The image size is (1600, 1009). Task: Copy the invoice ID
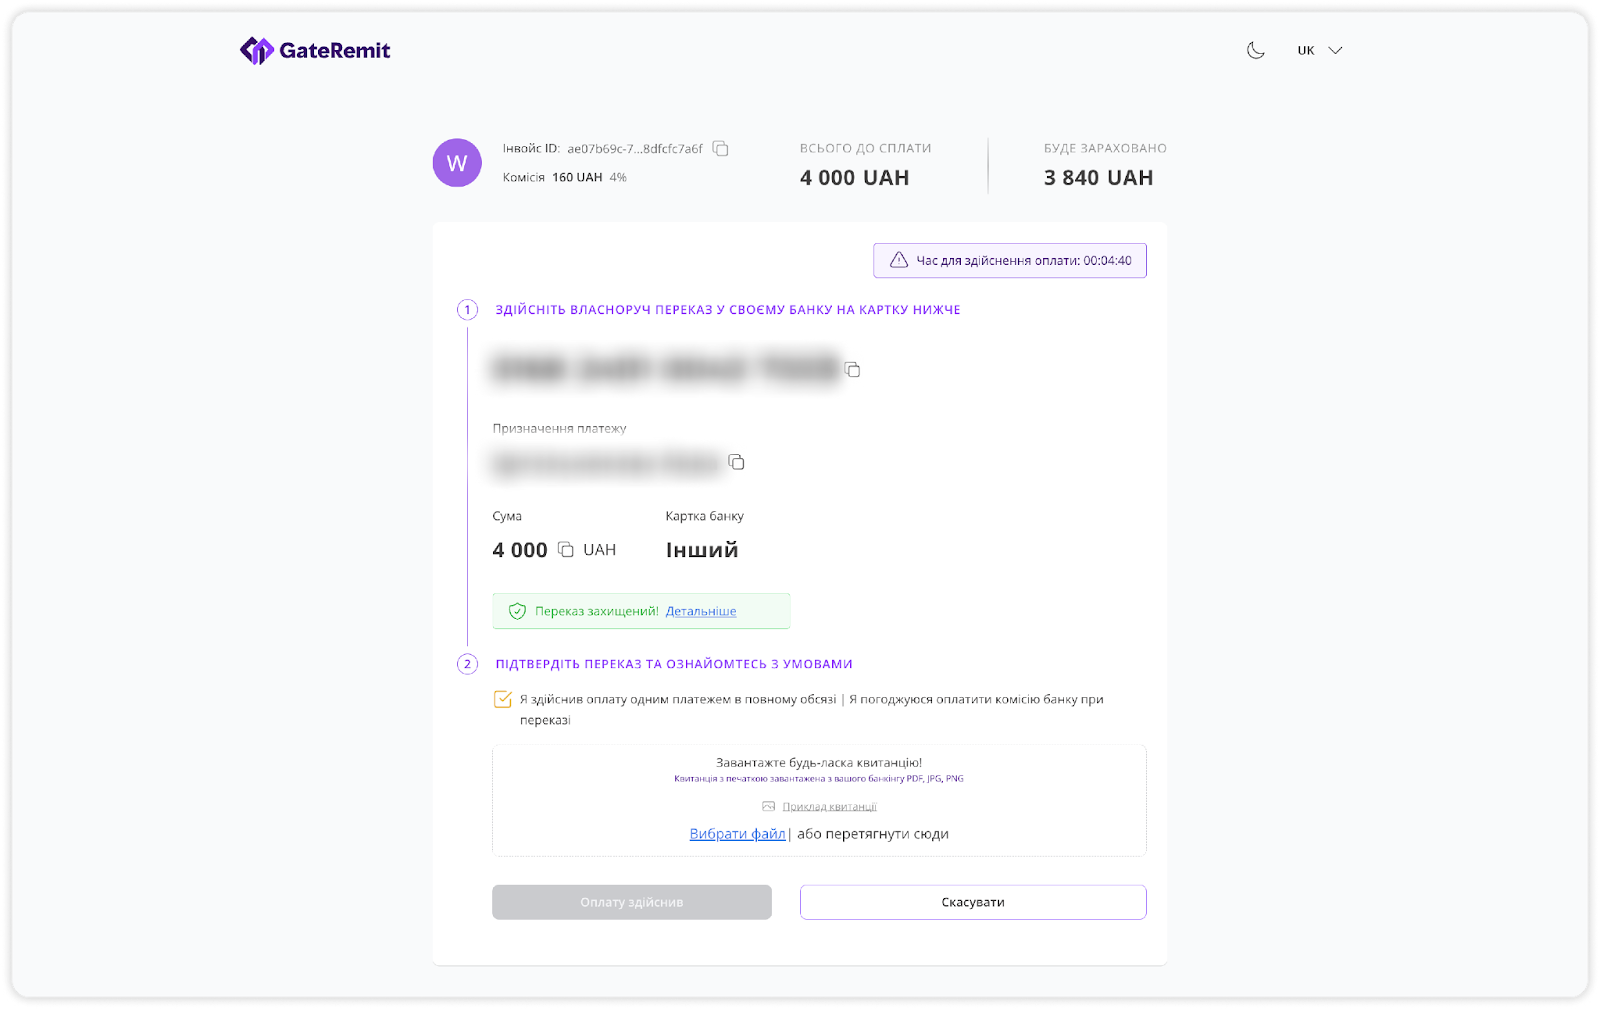(x=720, y=149)
